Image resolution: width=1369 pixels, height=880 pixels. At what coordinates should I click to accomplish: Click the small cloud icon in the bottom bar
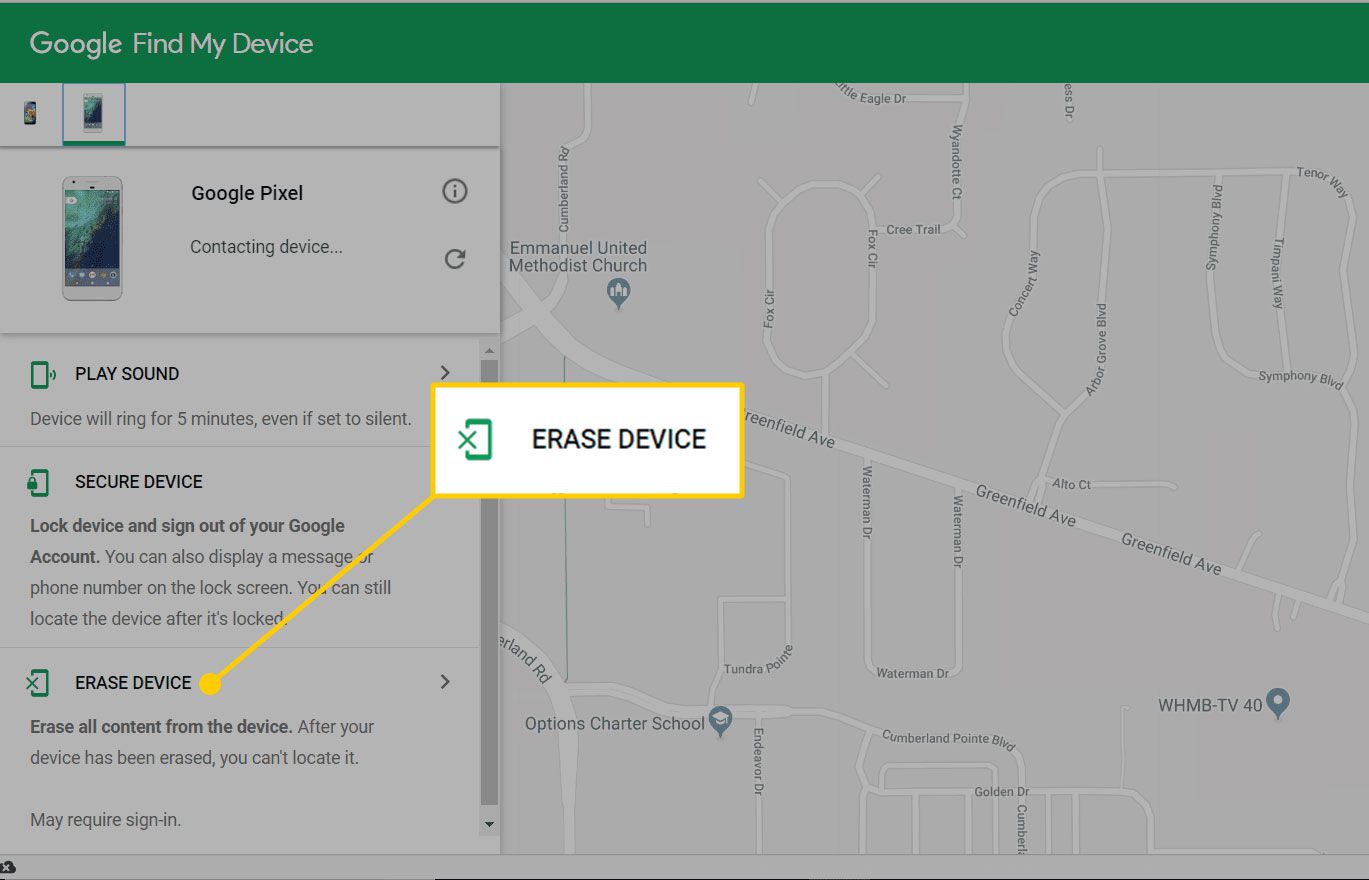7,867
